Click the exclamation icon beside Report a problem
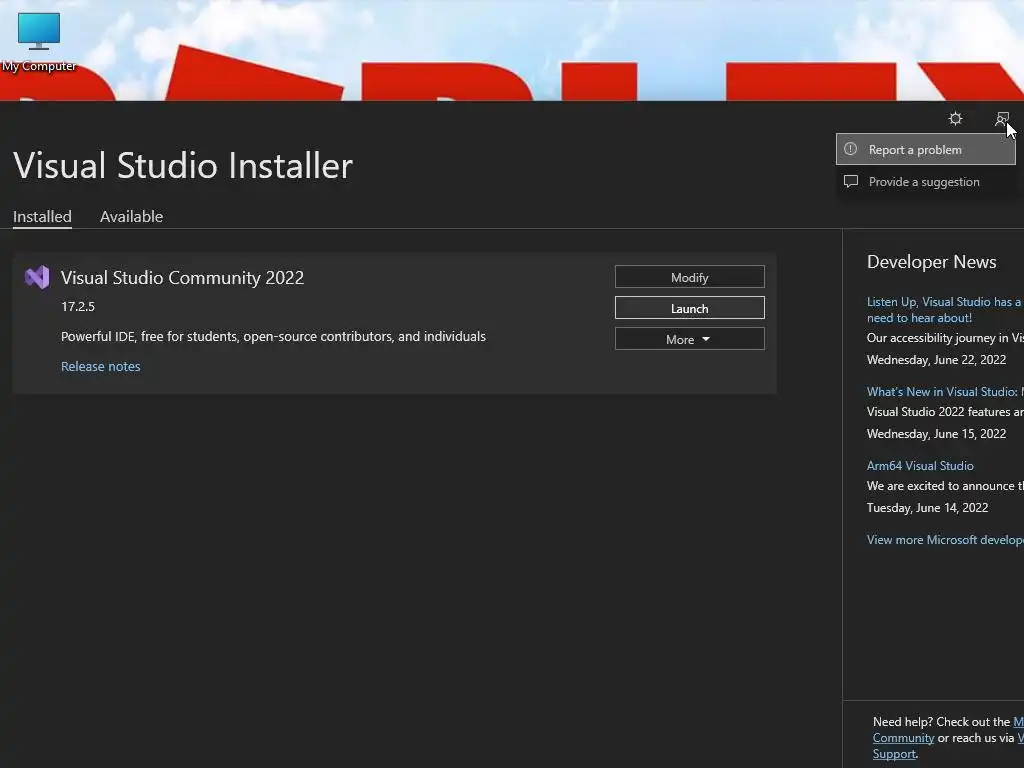Screen dimensions: 1024x768 coord(850,149)
